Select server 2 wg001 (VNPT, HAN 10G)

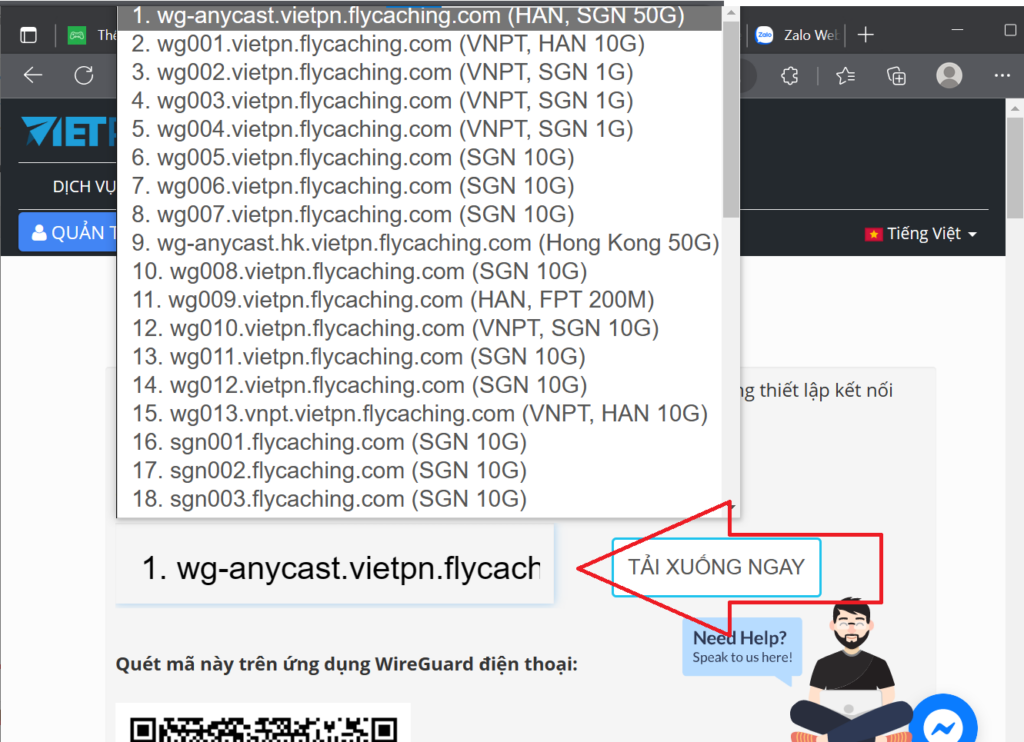[419, 44]
